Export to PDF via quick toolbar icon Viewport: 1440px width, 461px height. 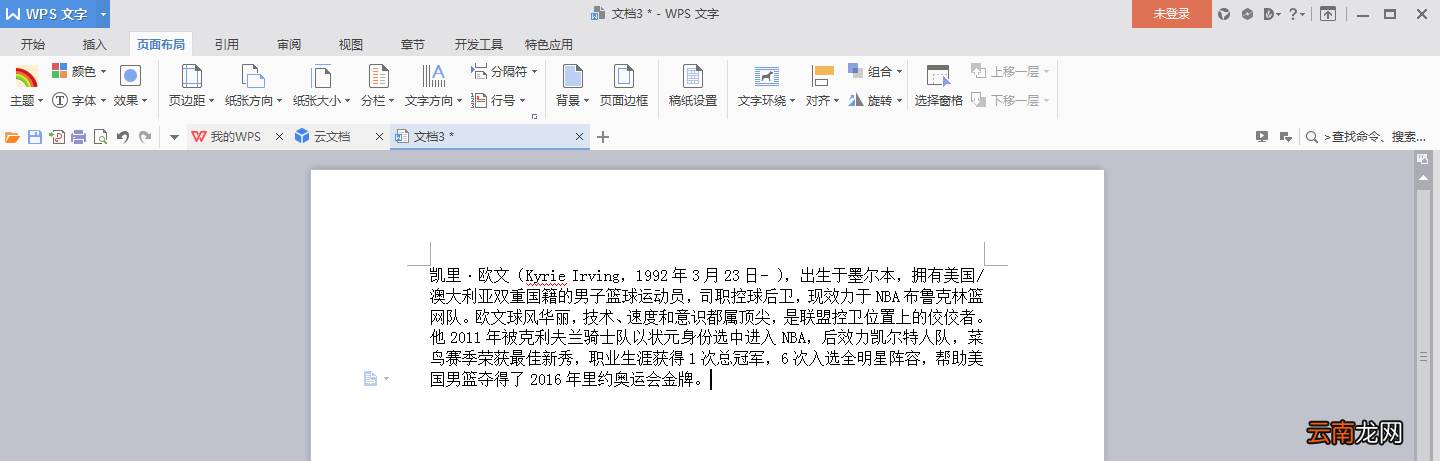(57, 137)
